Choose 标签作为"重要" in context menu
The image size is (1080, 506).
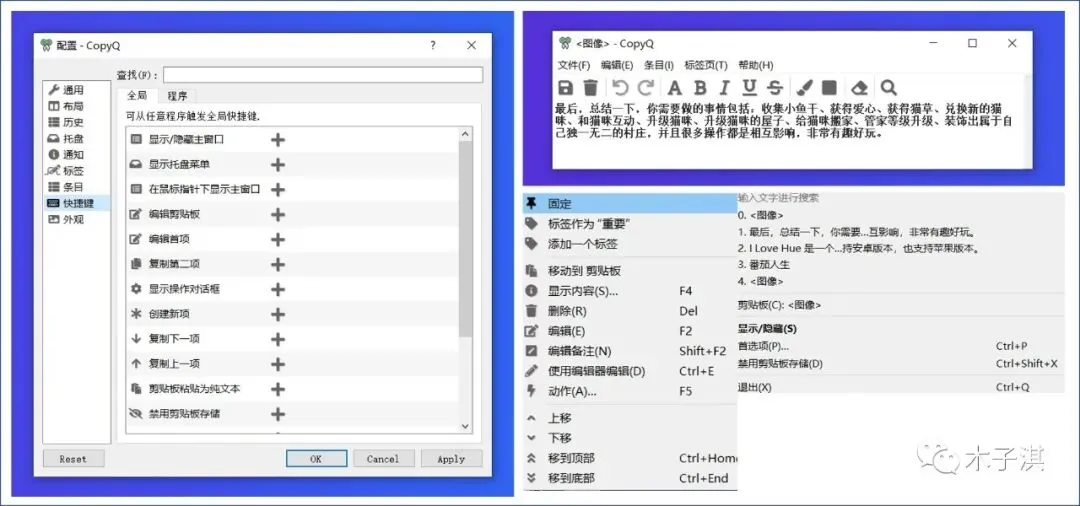pyautogui.click(x=630, y=224)
